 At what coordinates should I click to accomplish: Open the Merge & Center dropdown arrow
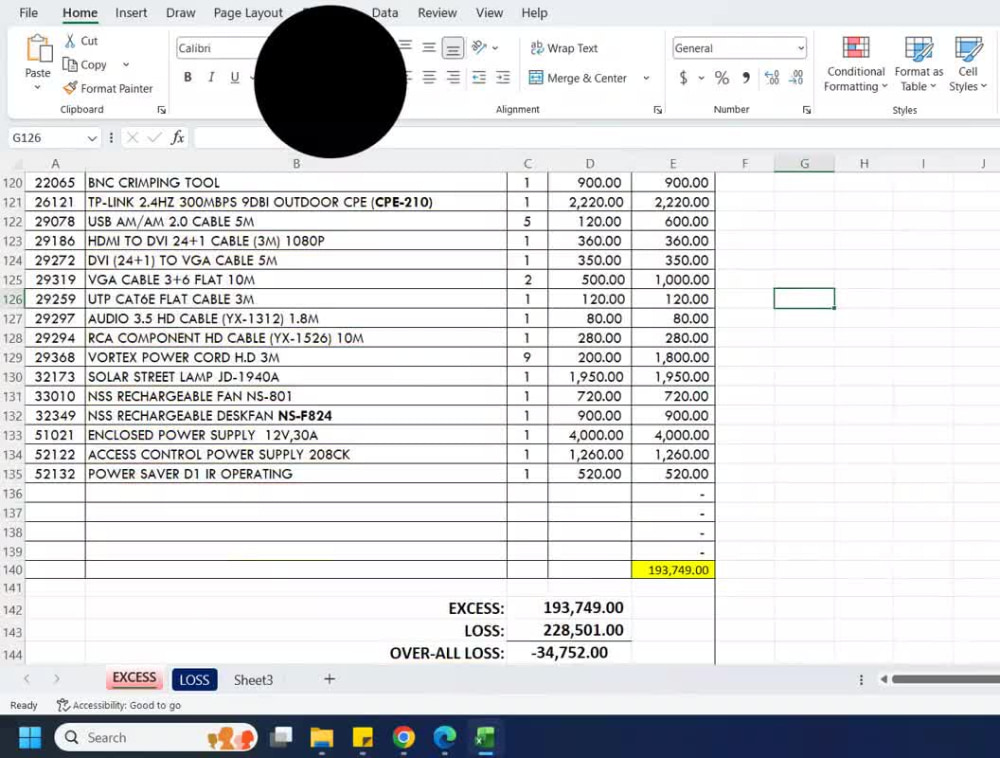646,78
